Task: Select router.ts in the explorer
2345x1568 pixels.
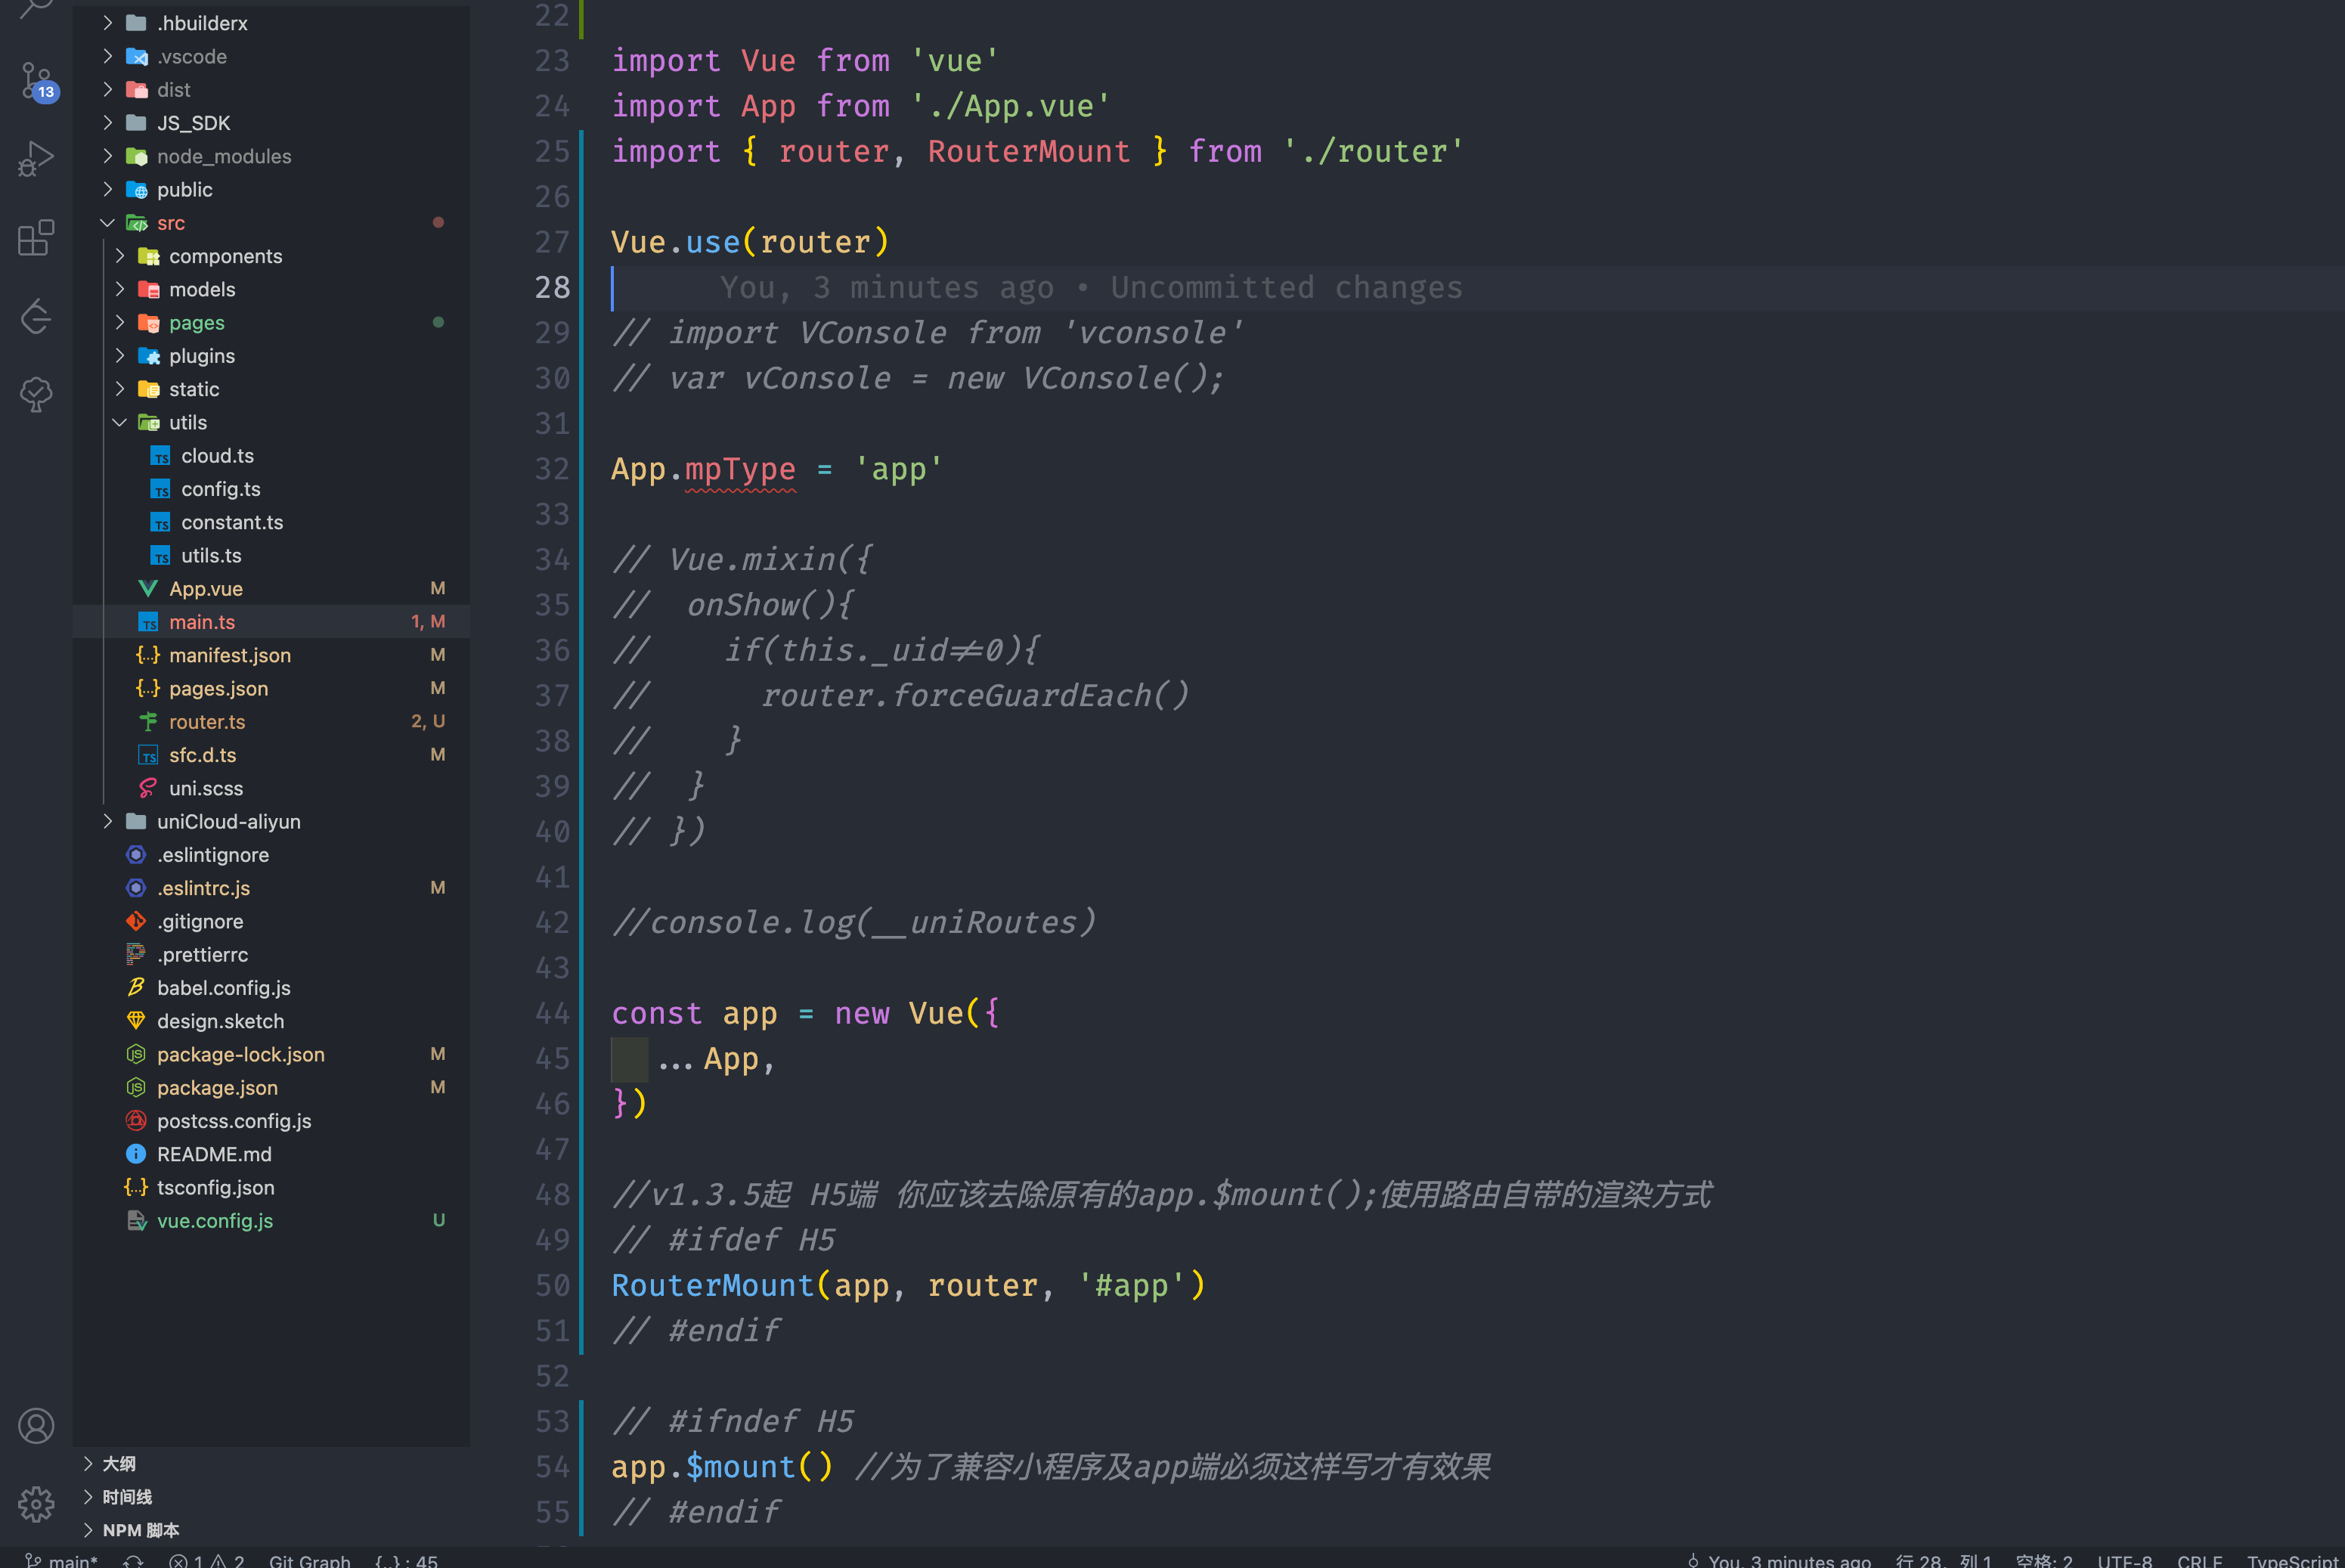Action: (x=207, y=721)
